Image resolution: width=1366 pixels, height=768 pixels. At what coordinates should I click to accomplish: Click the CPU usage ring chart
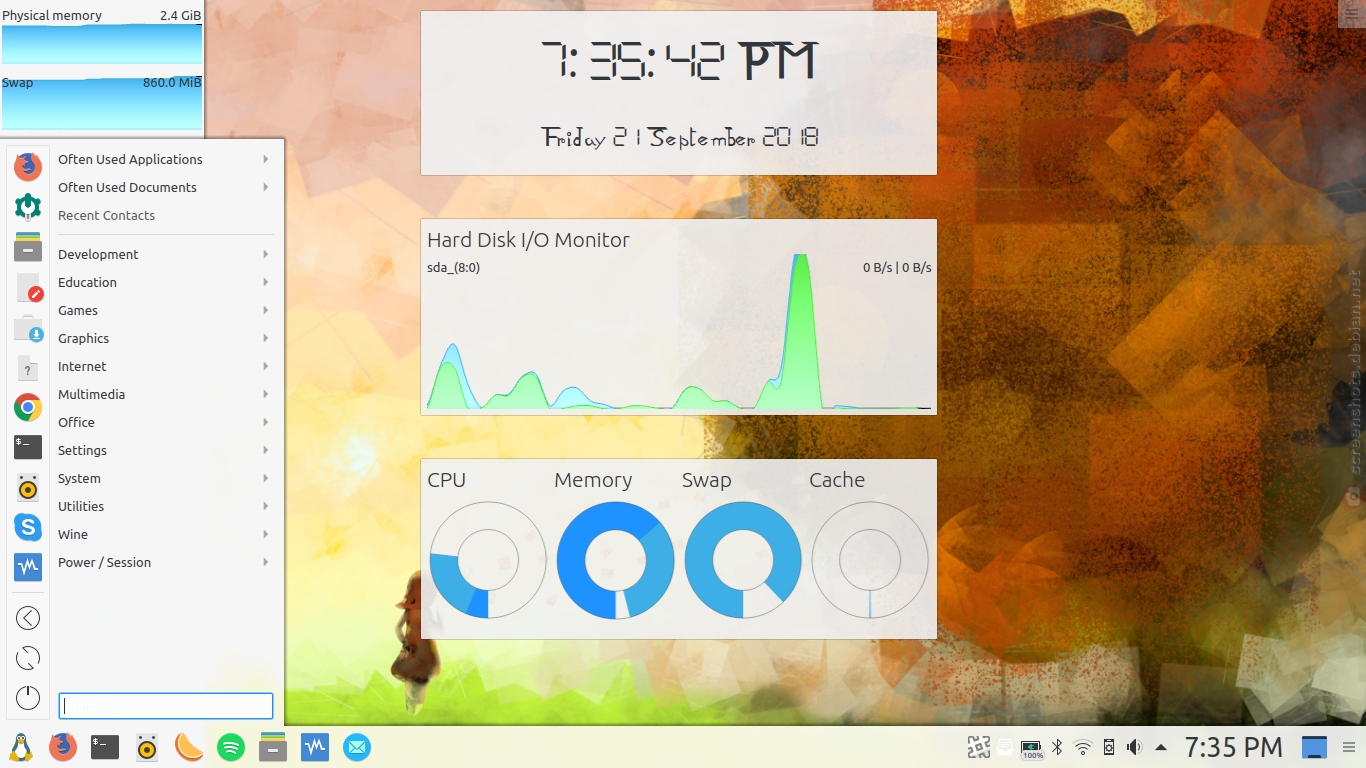[488, 560]
